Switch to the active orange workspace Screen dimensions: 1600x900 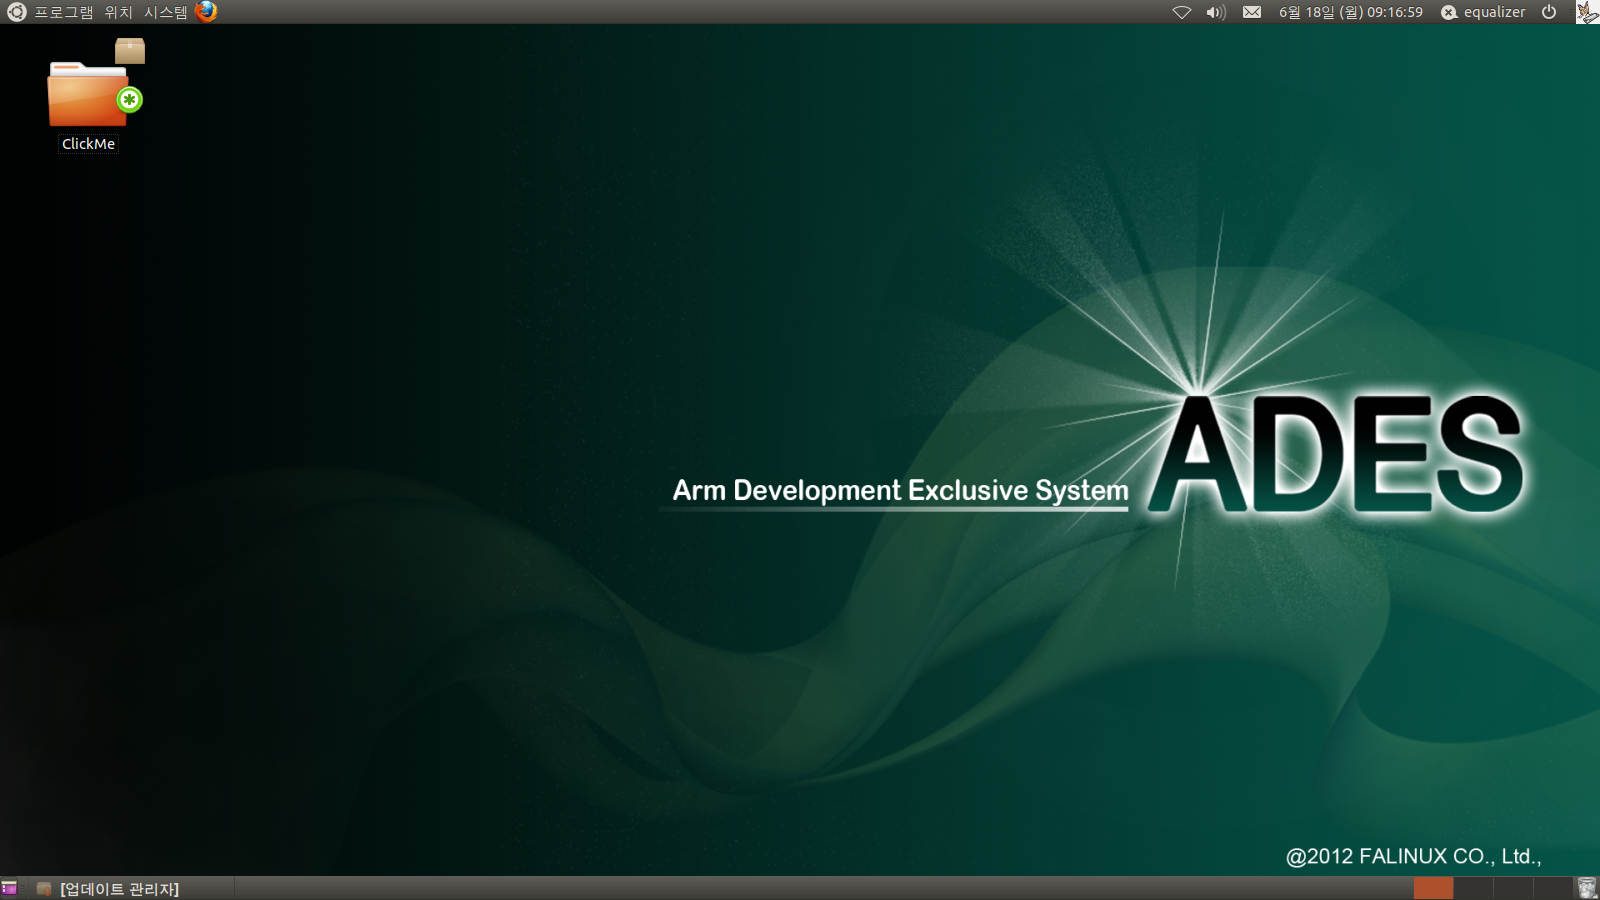click(1433, 888)
